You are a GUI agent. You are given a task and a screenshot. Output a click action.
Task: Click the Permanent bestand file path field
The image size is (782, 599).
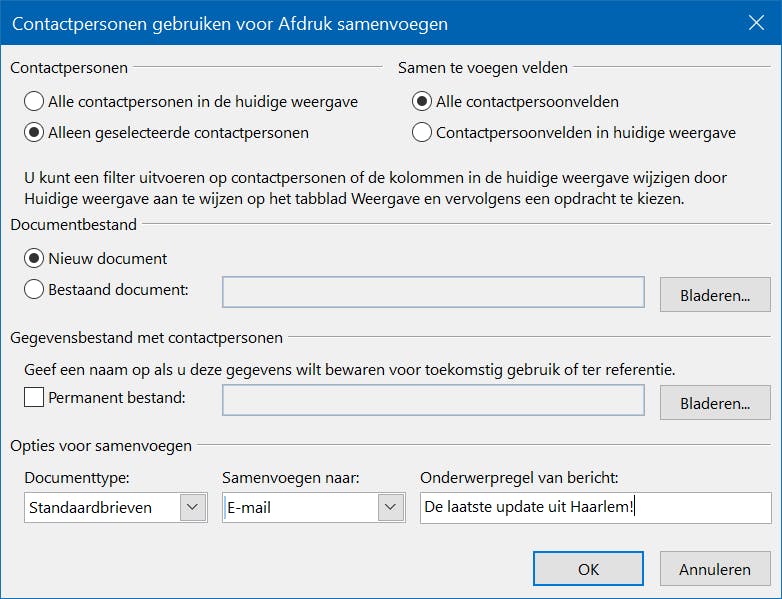pos(433,400)
